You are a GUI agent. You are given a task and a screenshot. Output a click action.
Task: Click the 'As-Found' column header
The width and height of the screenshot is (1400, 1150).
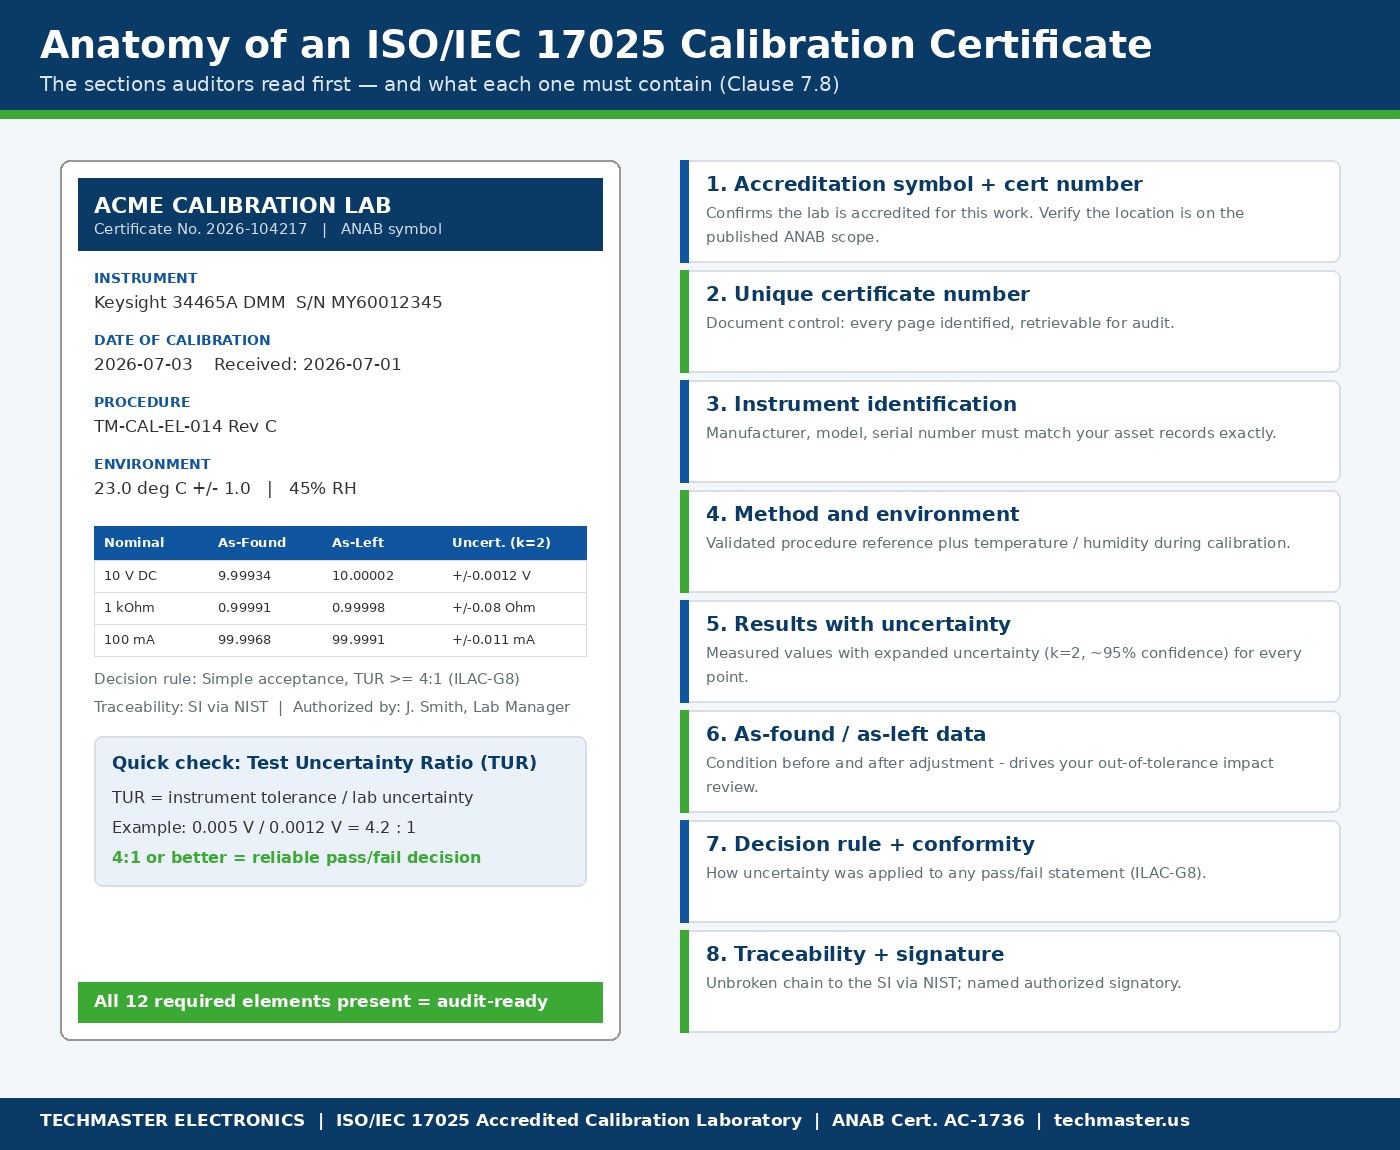pos(252,543)
